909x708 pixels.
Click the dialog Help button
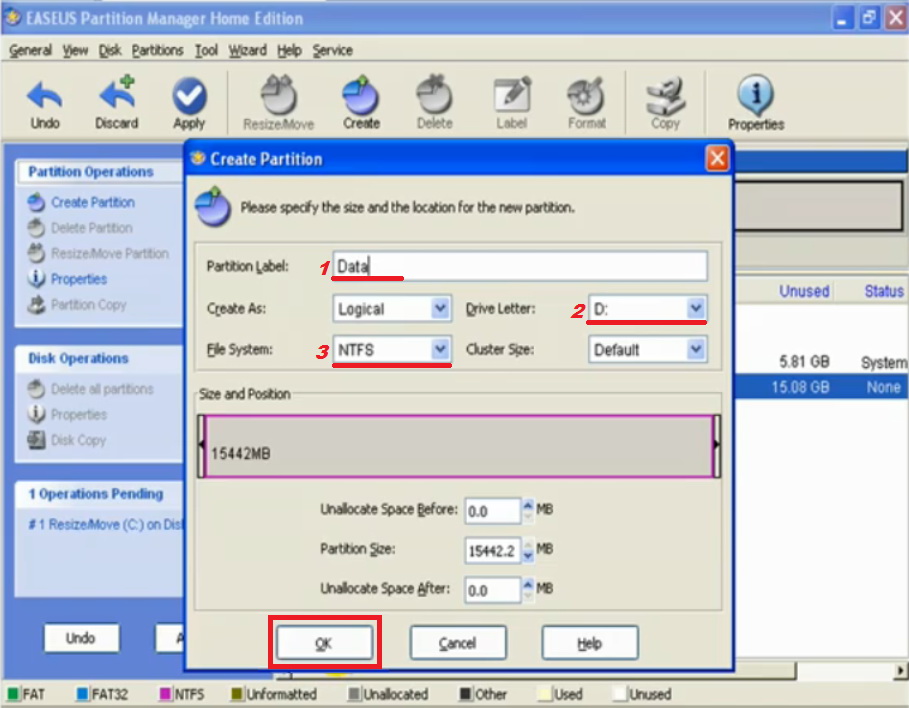point(590,642)
